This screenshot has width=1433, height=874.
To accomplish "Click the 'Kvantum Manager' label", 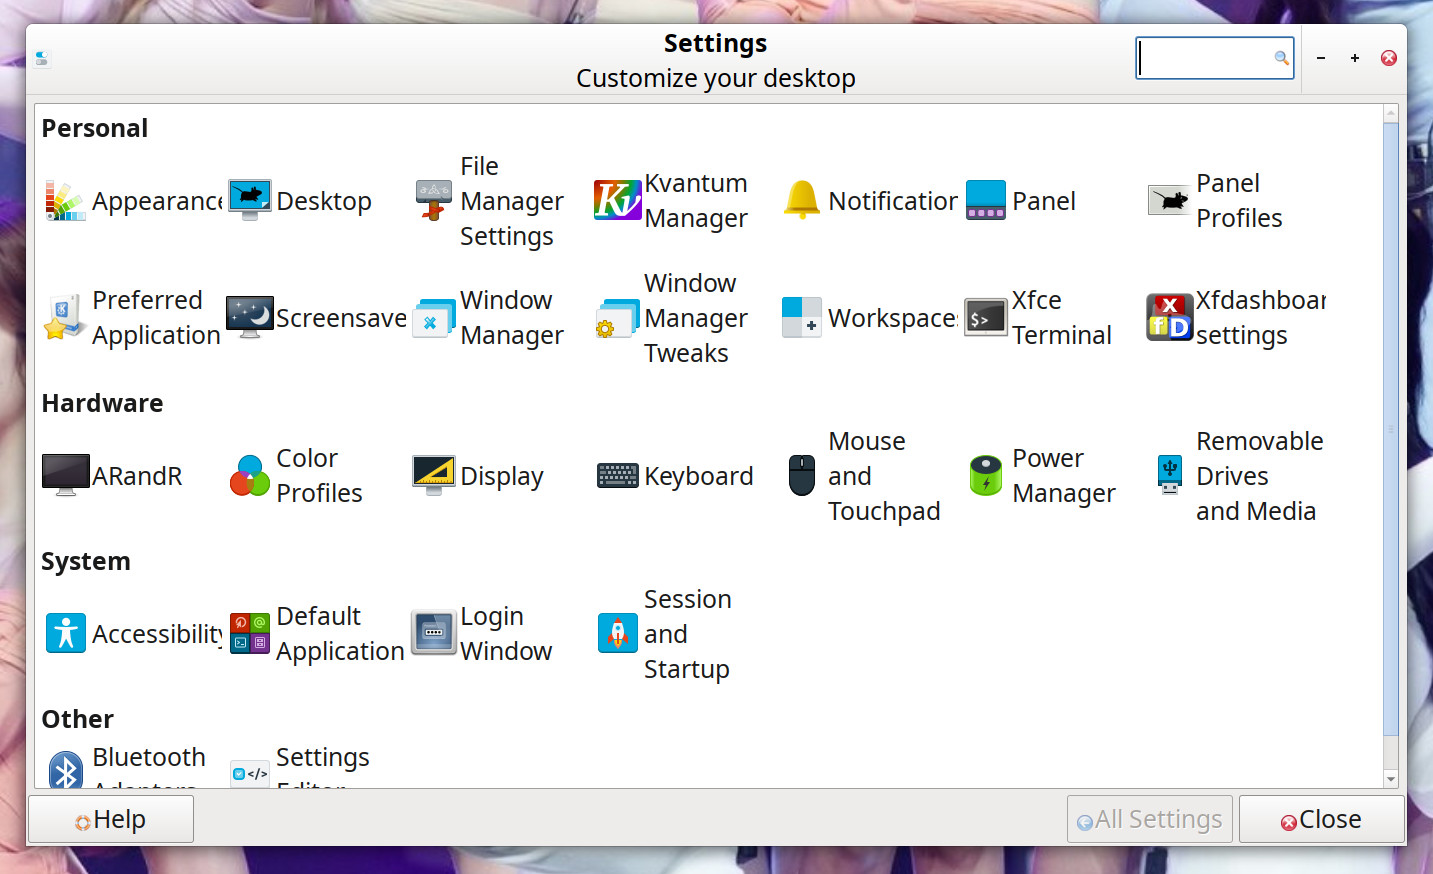I will click(x=696, y=201).
